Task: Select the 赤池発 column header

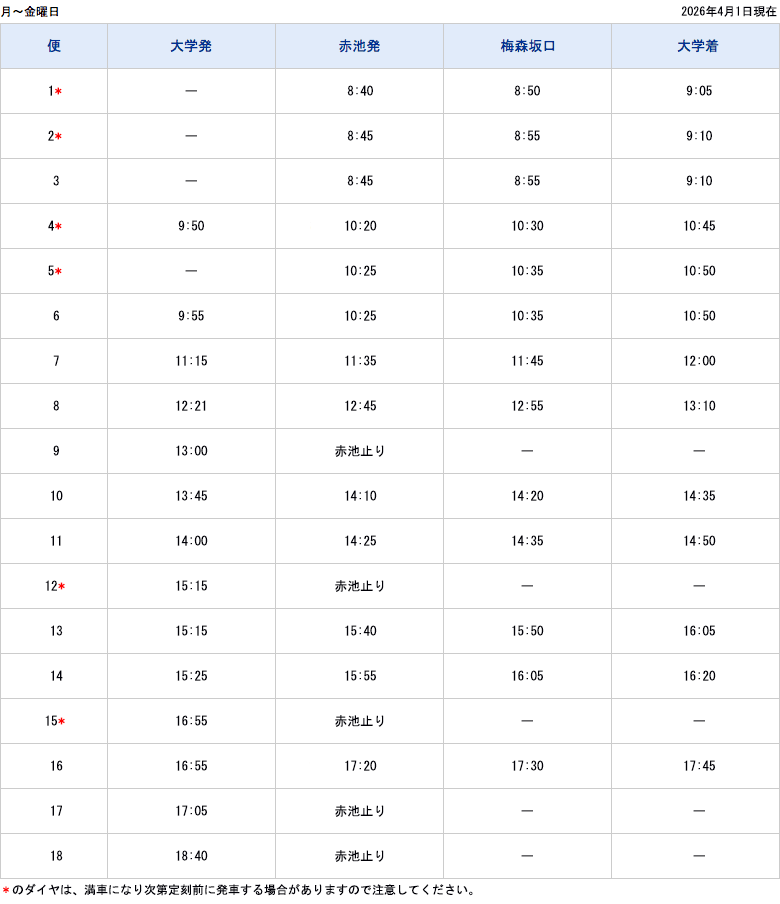Action: (359, 46)
